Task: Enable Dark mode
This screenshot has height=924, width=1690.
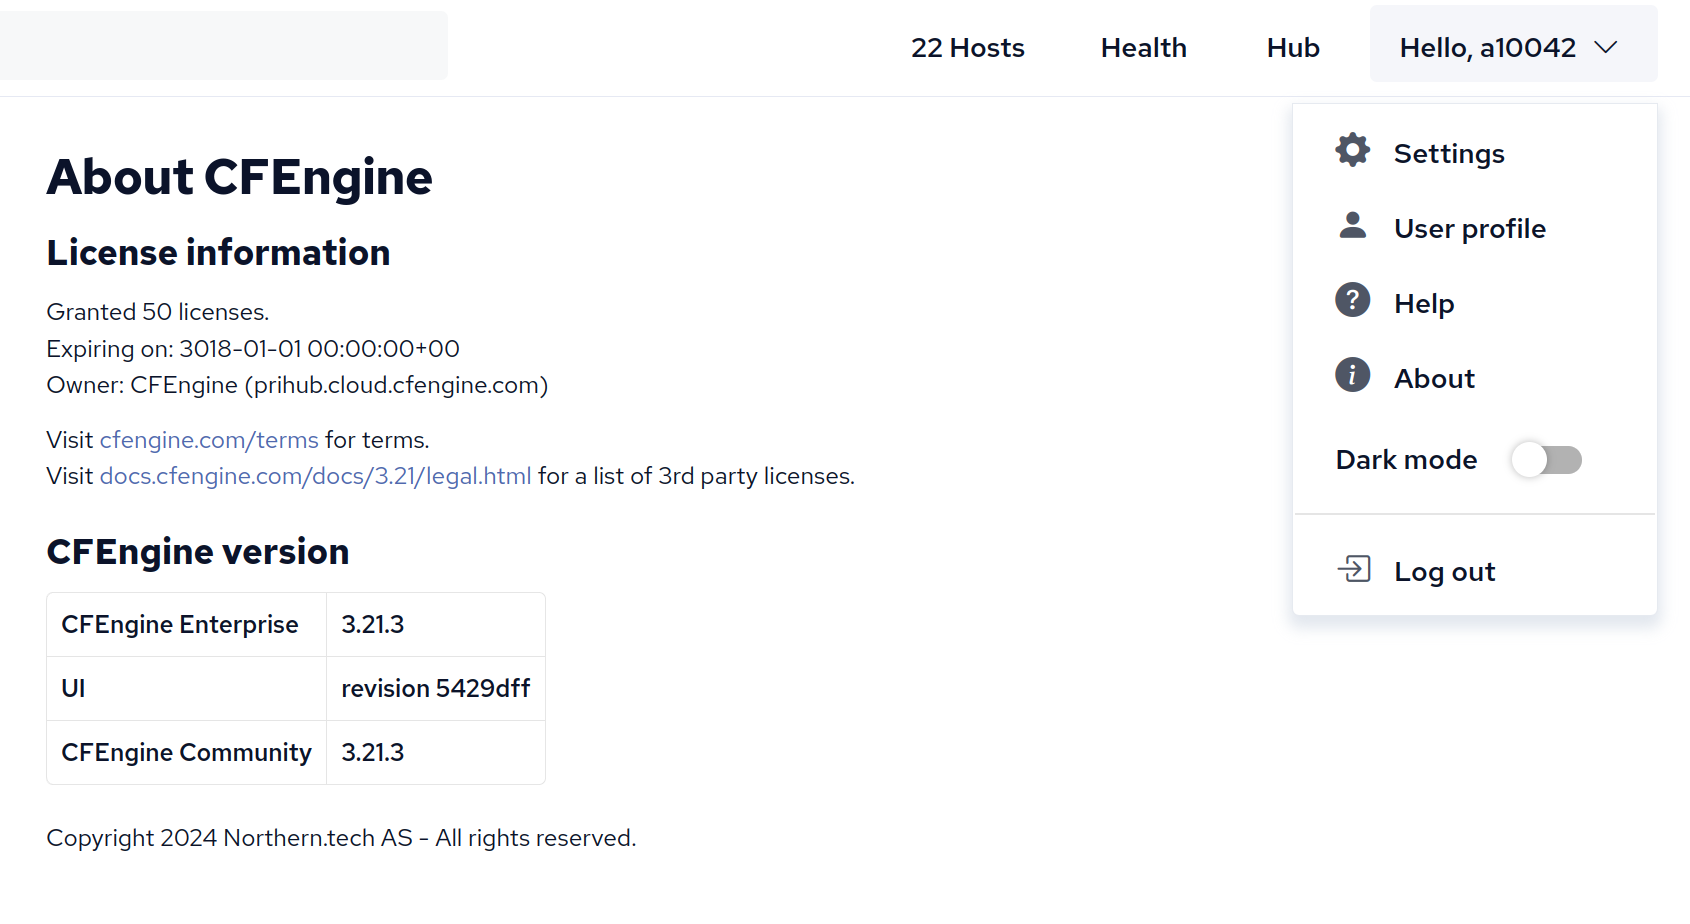Action: coord(1546,460)
